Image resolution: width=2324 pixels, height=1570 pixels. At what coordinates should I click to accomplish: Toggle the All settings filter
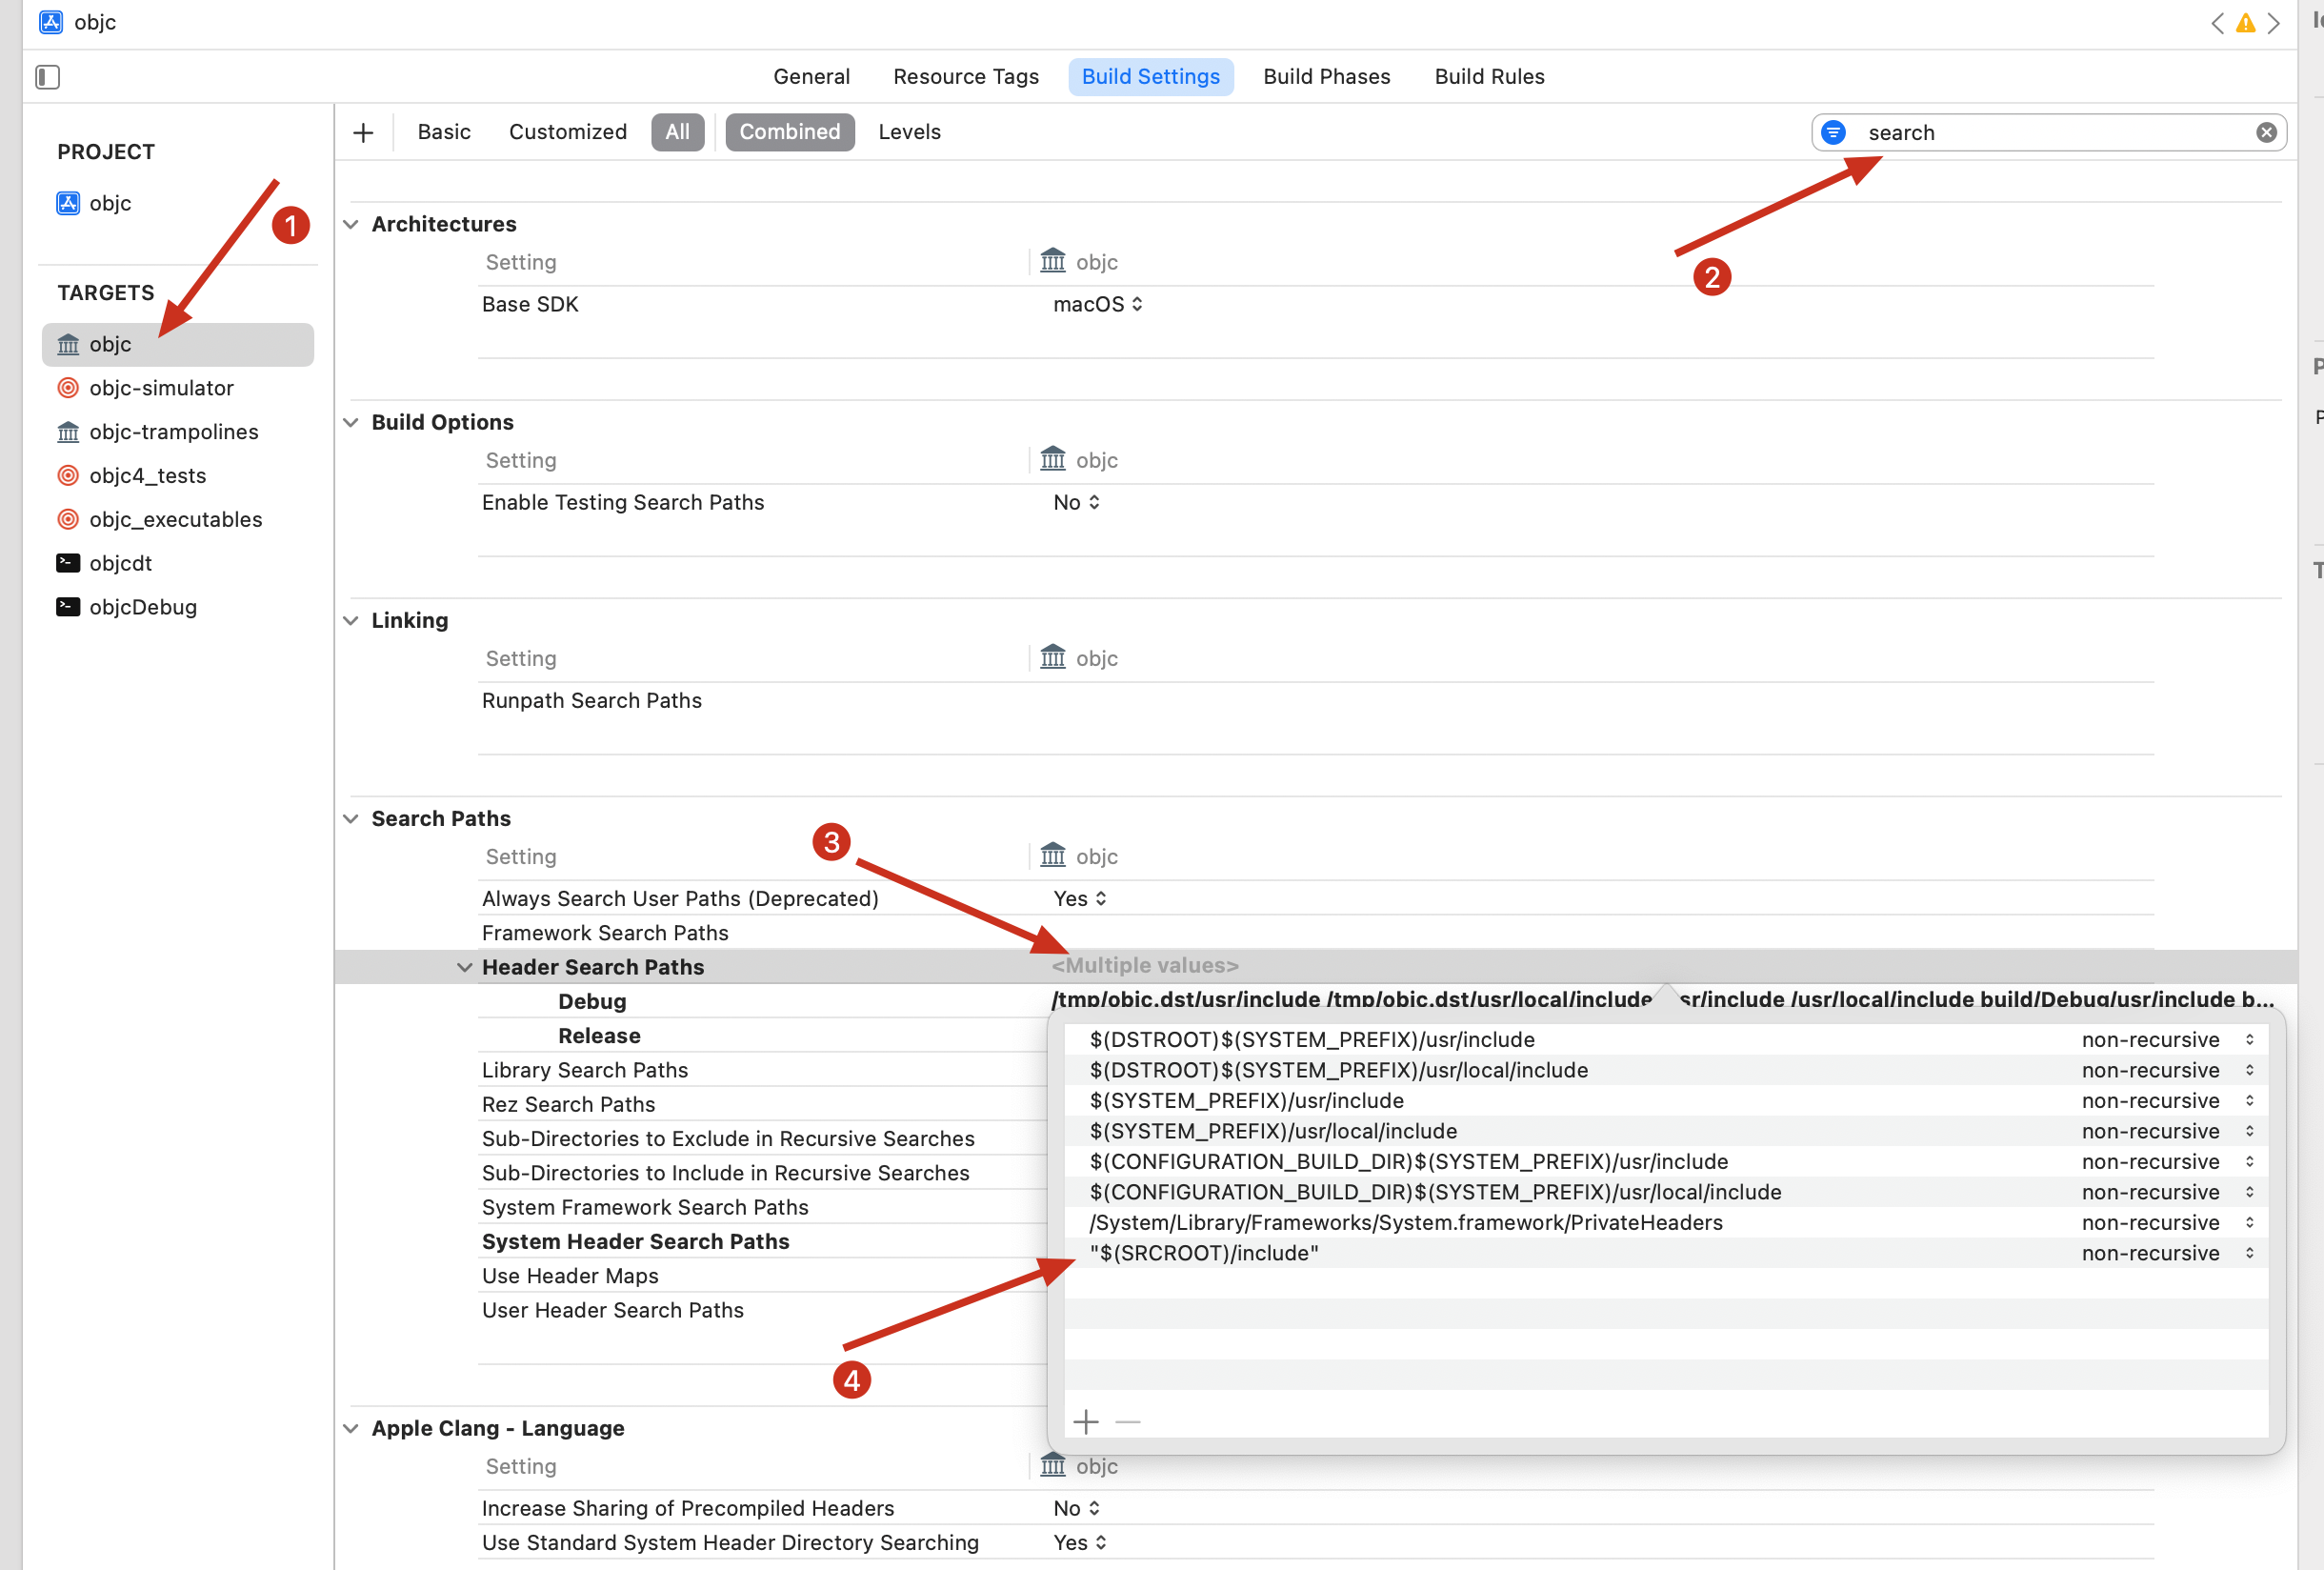coord(677,132)
